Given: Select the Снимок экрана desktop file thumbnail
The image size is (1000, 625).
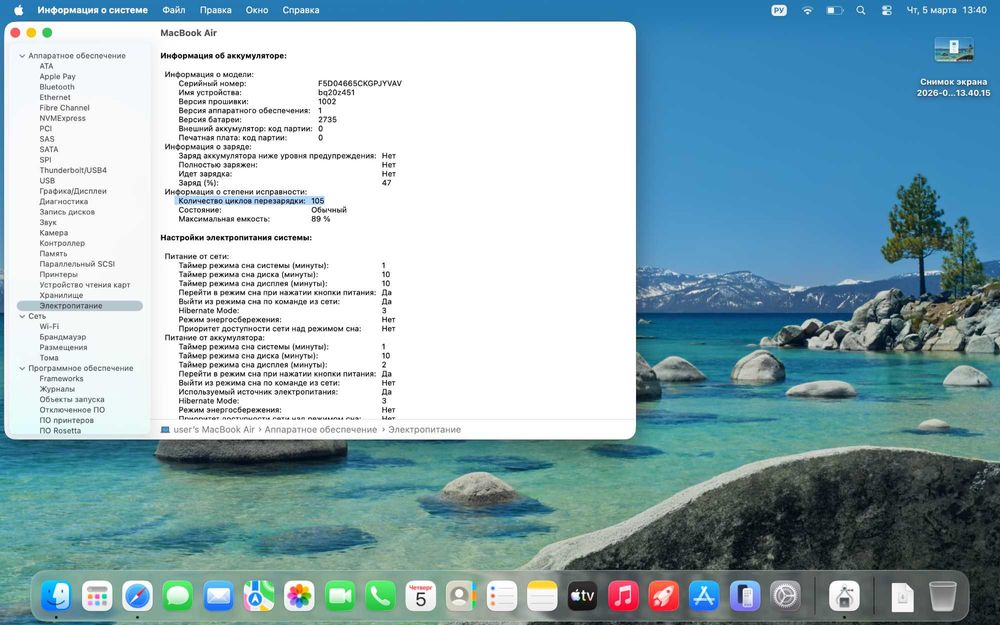Looking at the screenshot, I should coord(954,50).
